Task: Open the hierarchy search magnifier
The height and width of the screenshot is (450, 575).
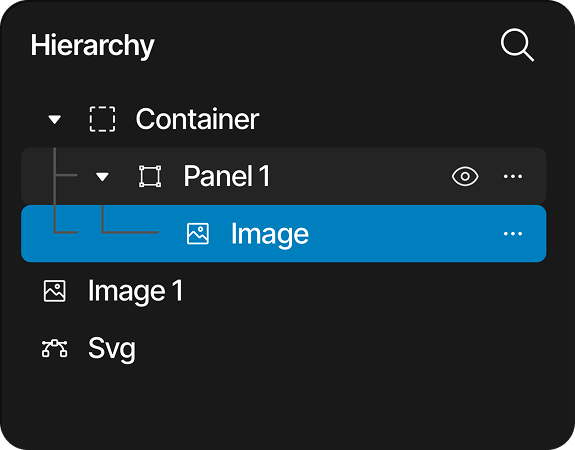Action: coord(517,45)
